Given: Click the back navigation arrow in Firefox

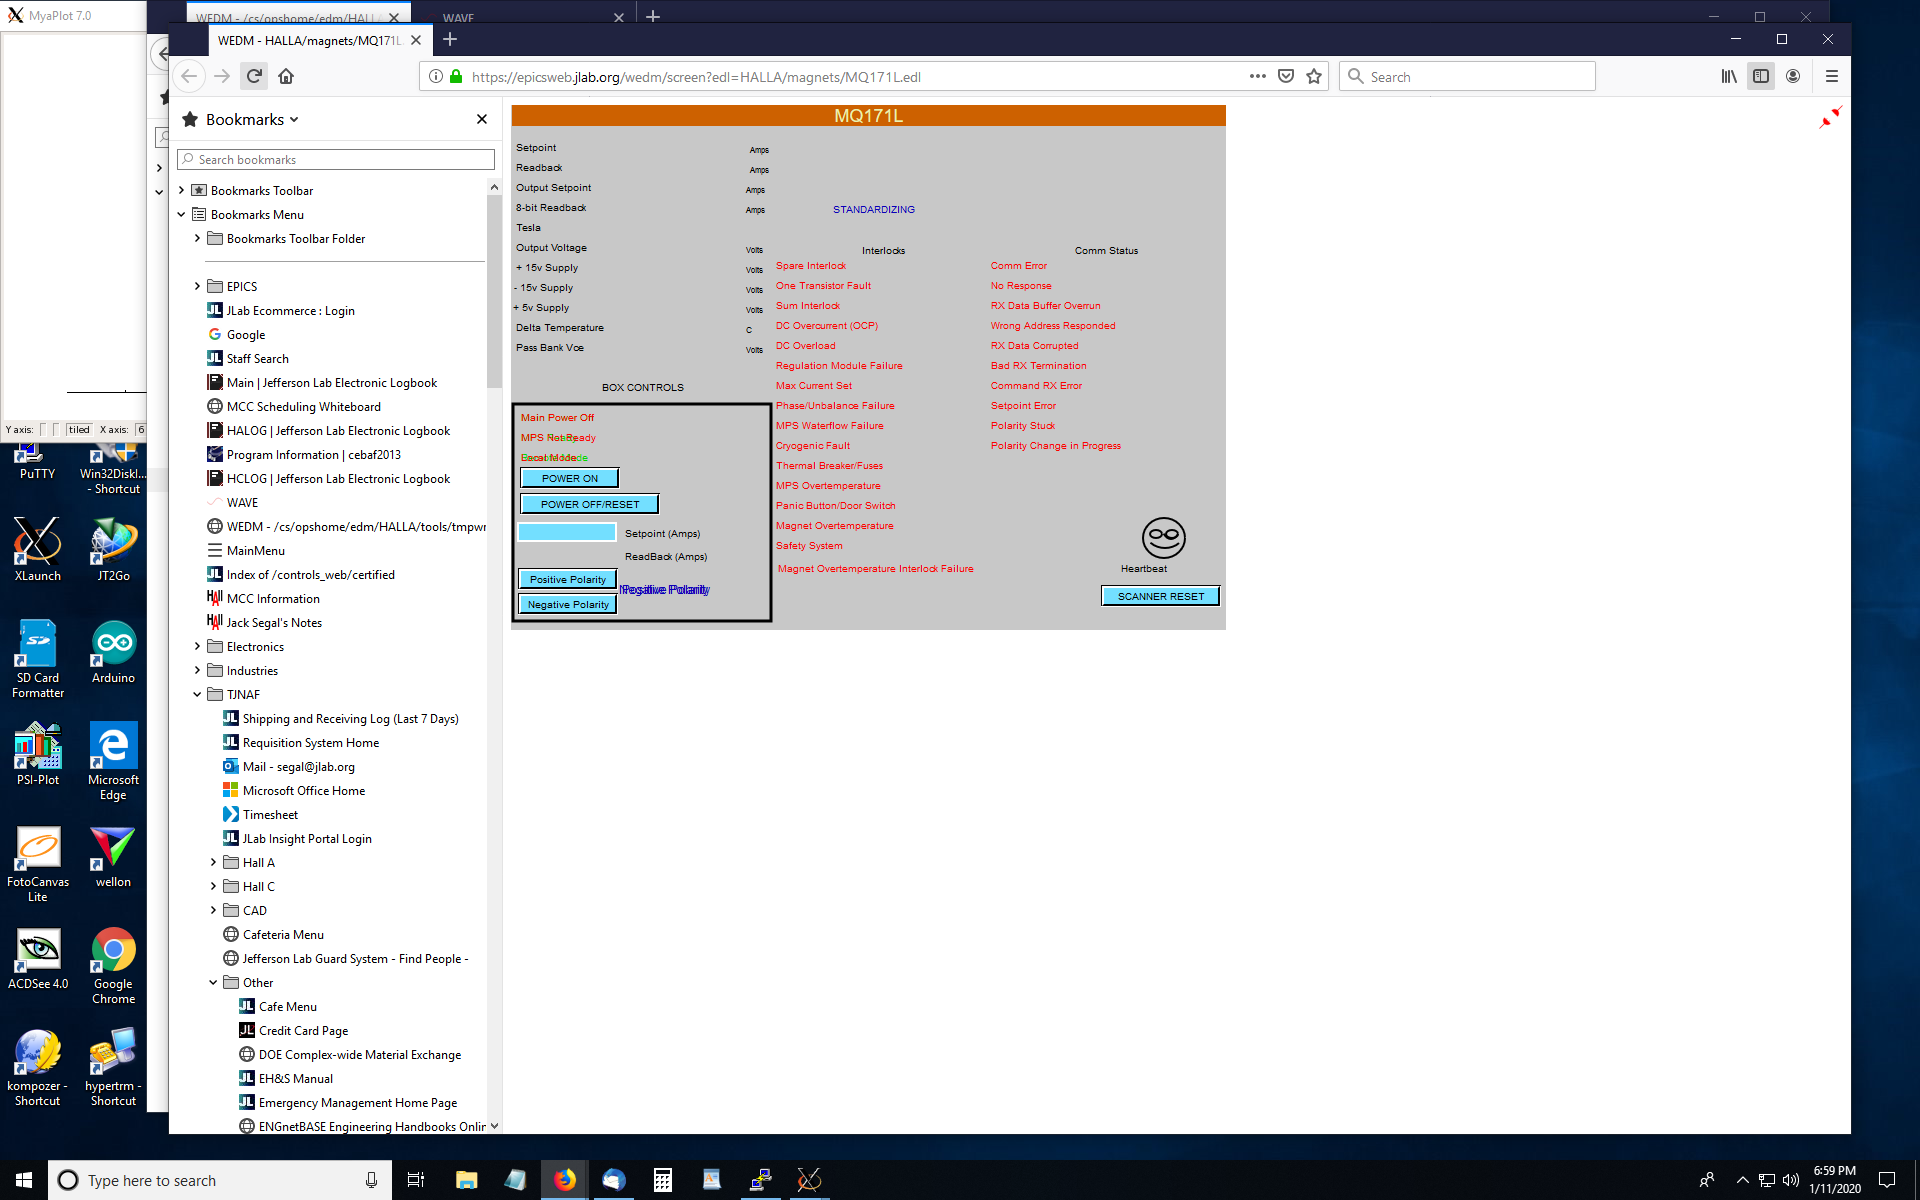Looking at the screenshot, I should [189, 76].
